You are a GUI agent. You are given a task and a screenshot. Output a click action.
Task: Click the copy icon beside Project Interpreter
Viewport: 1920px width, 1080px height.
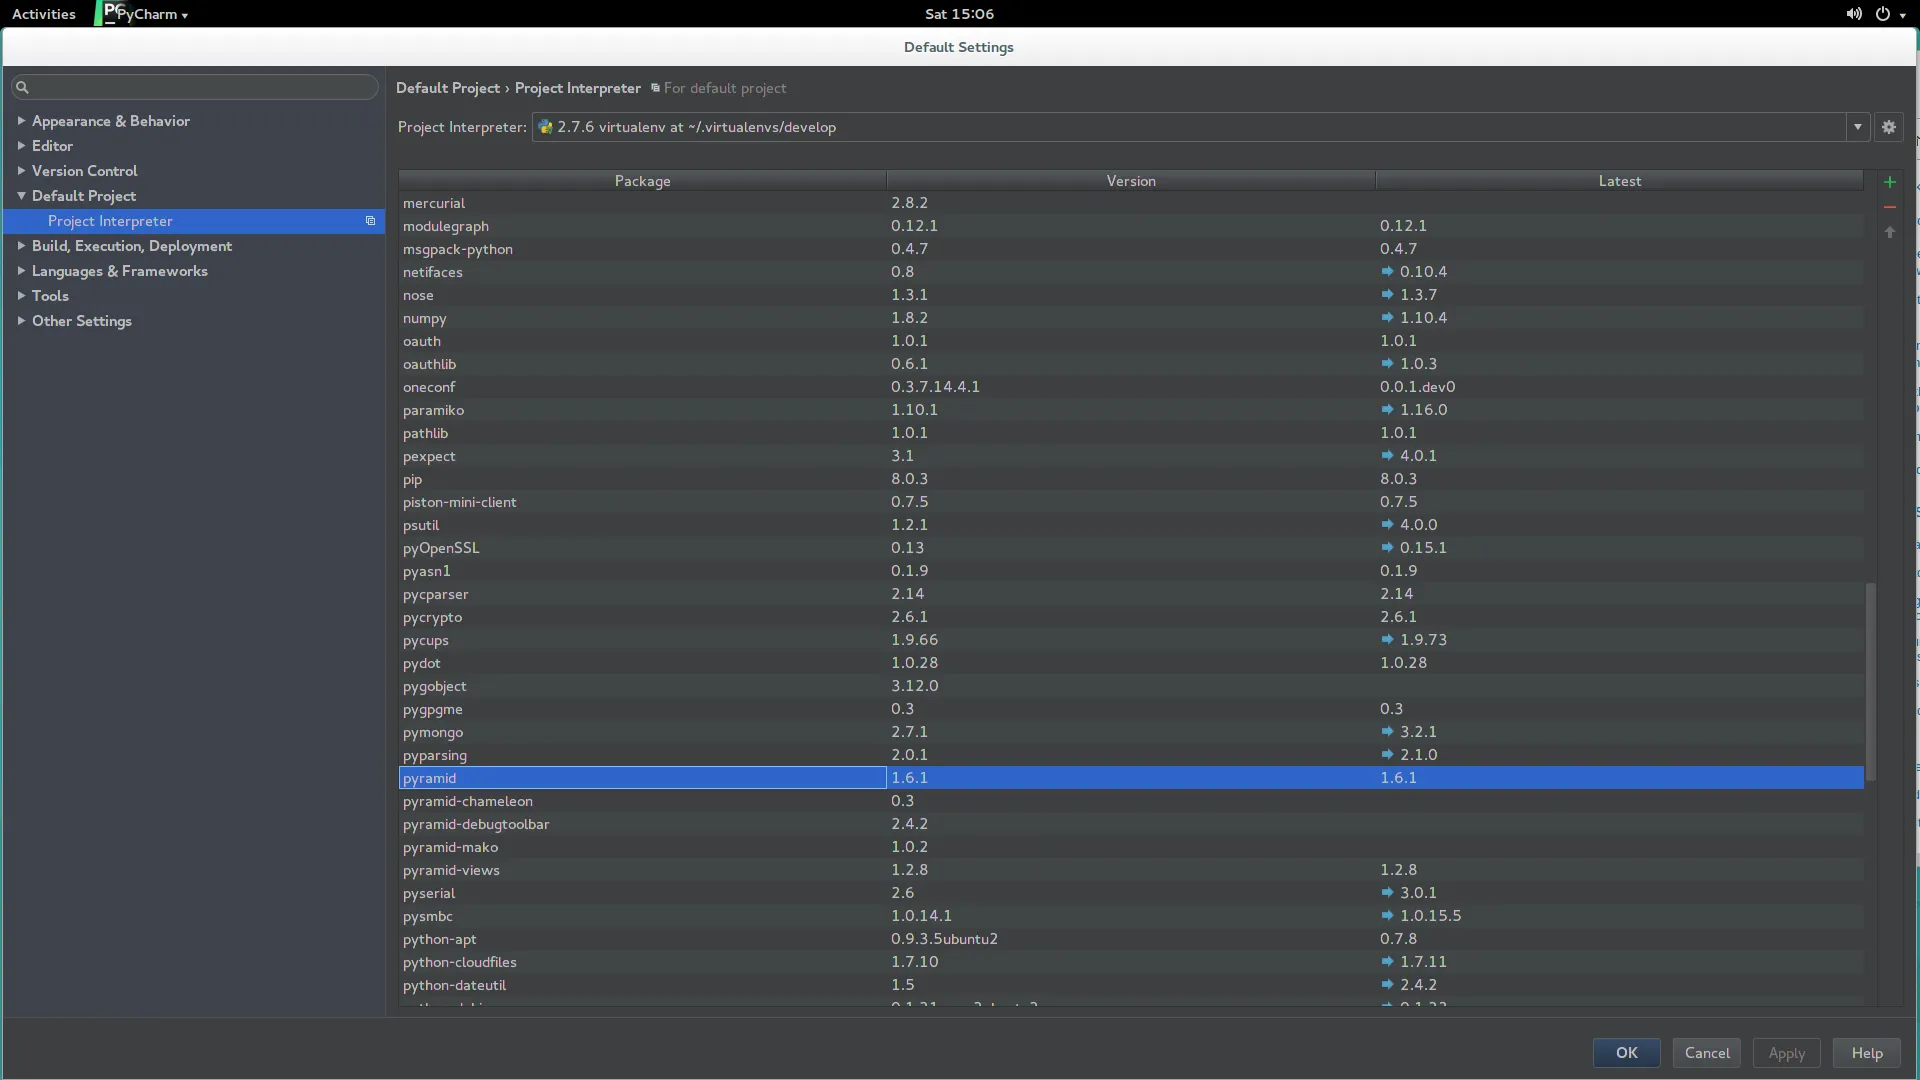[x=370, y=221]
